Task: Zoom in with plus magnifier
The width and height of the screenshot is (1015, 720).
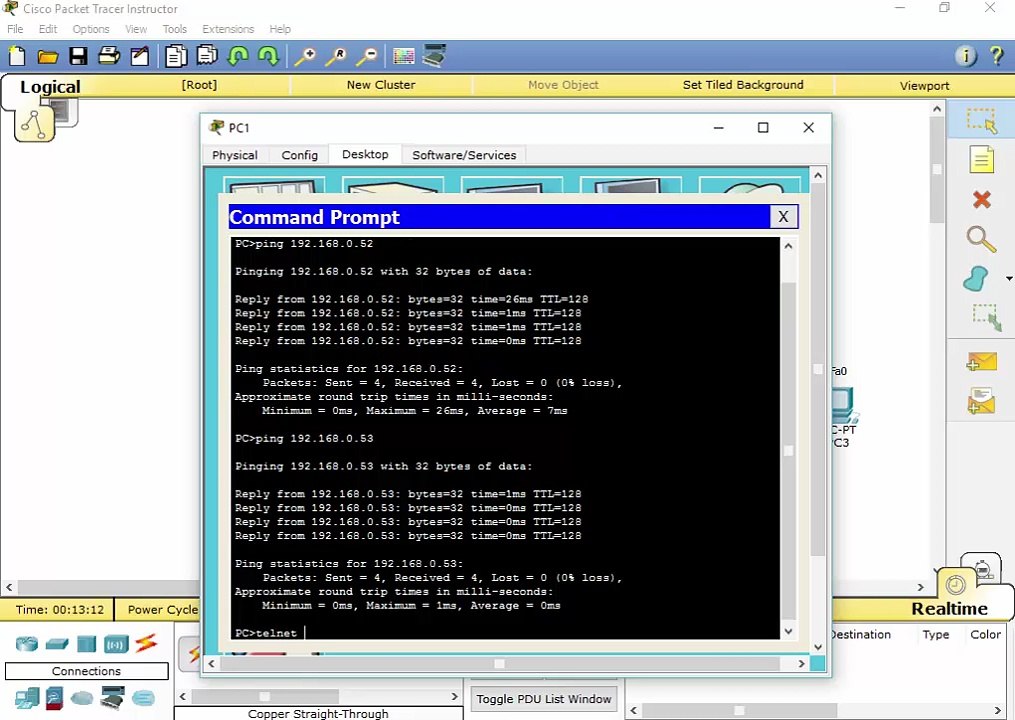Action: (305, 56)
